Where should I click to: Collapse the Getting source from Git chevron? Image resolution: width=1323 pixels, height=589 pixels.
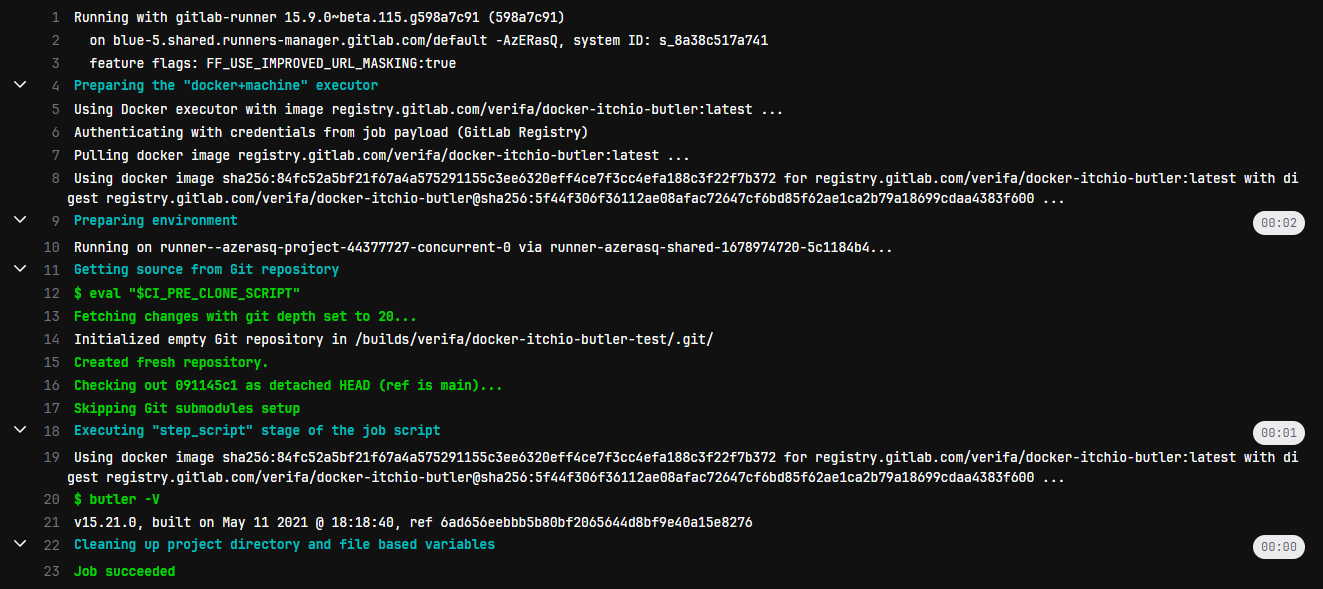tap(20, 268)
